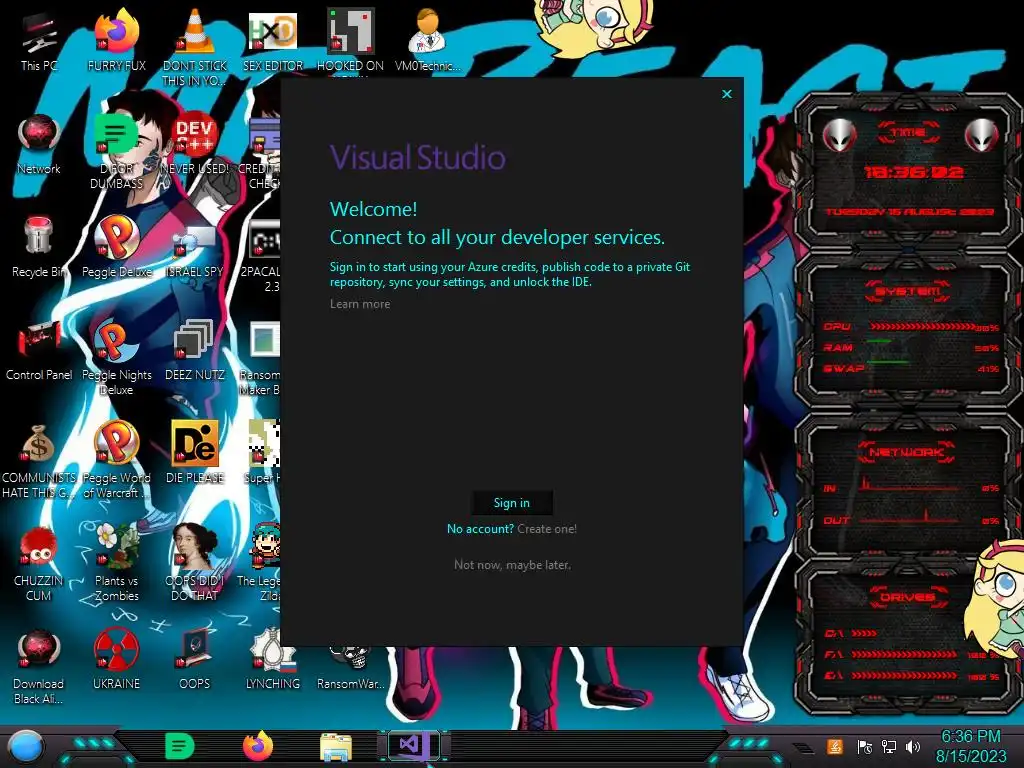Image resolution: width=1024 pixels, height=768 pixels.
Task: Click the Visual Studio title text
Action: 417,157
